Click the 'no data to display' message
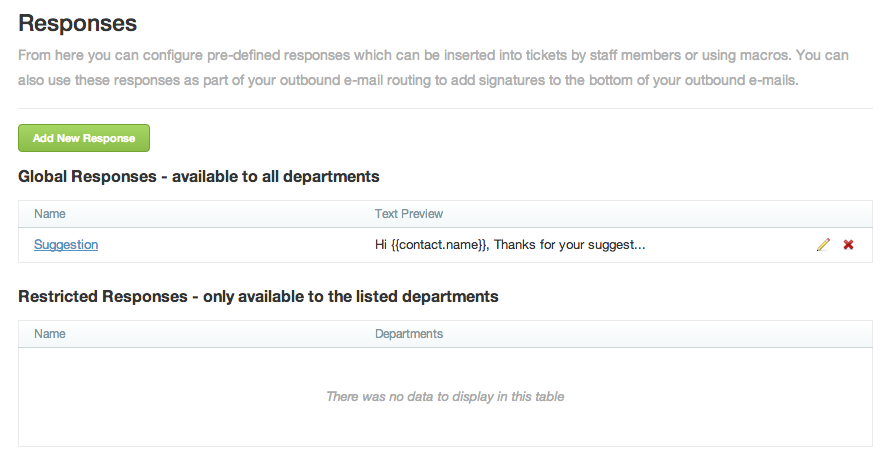This screenshot has width=890, height=460. [445, 396]
